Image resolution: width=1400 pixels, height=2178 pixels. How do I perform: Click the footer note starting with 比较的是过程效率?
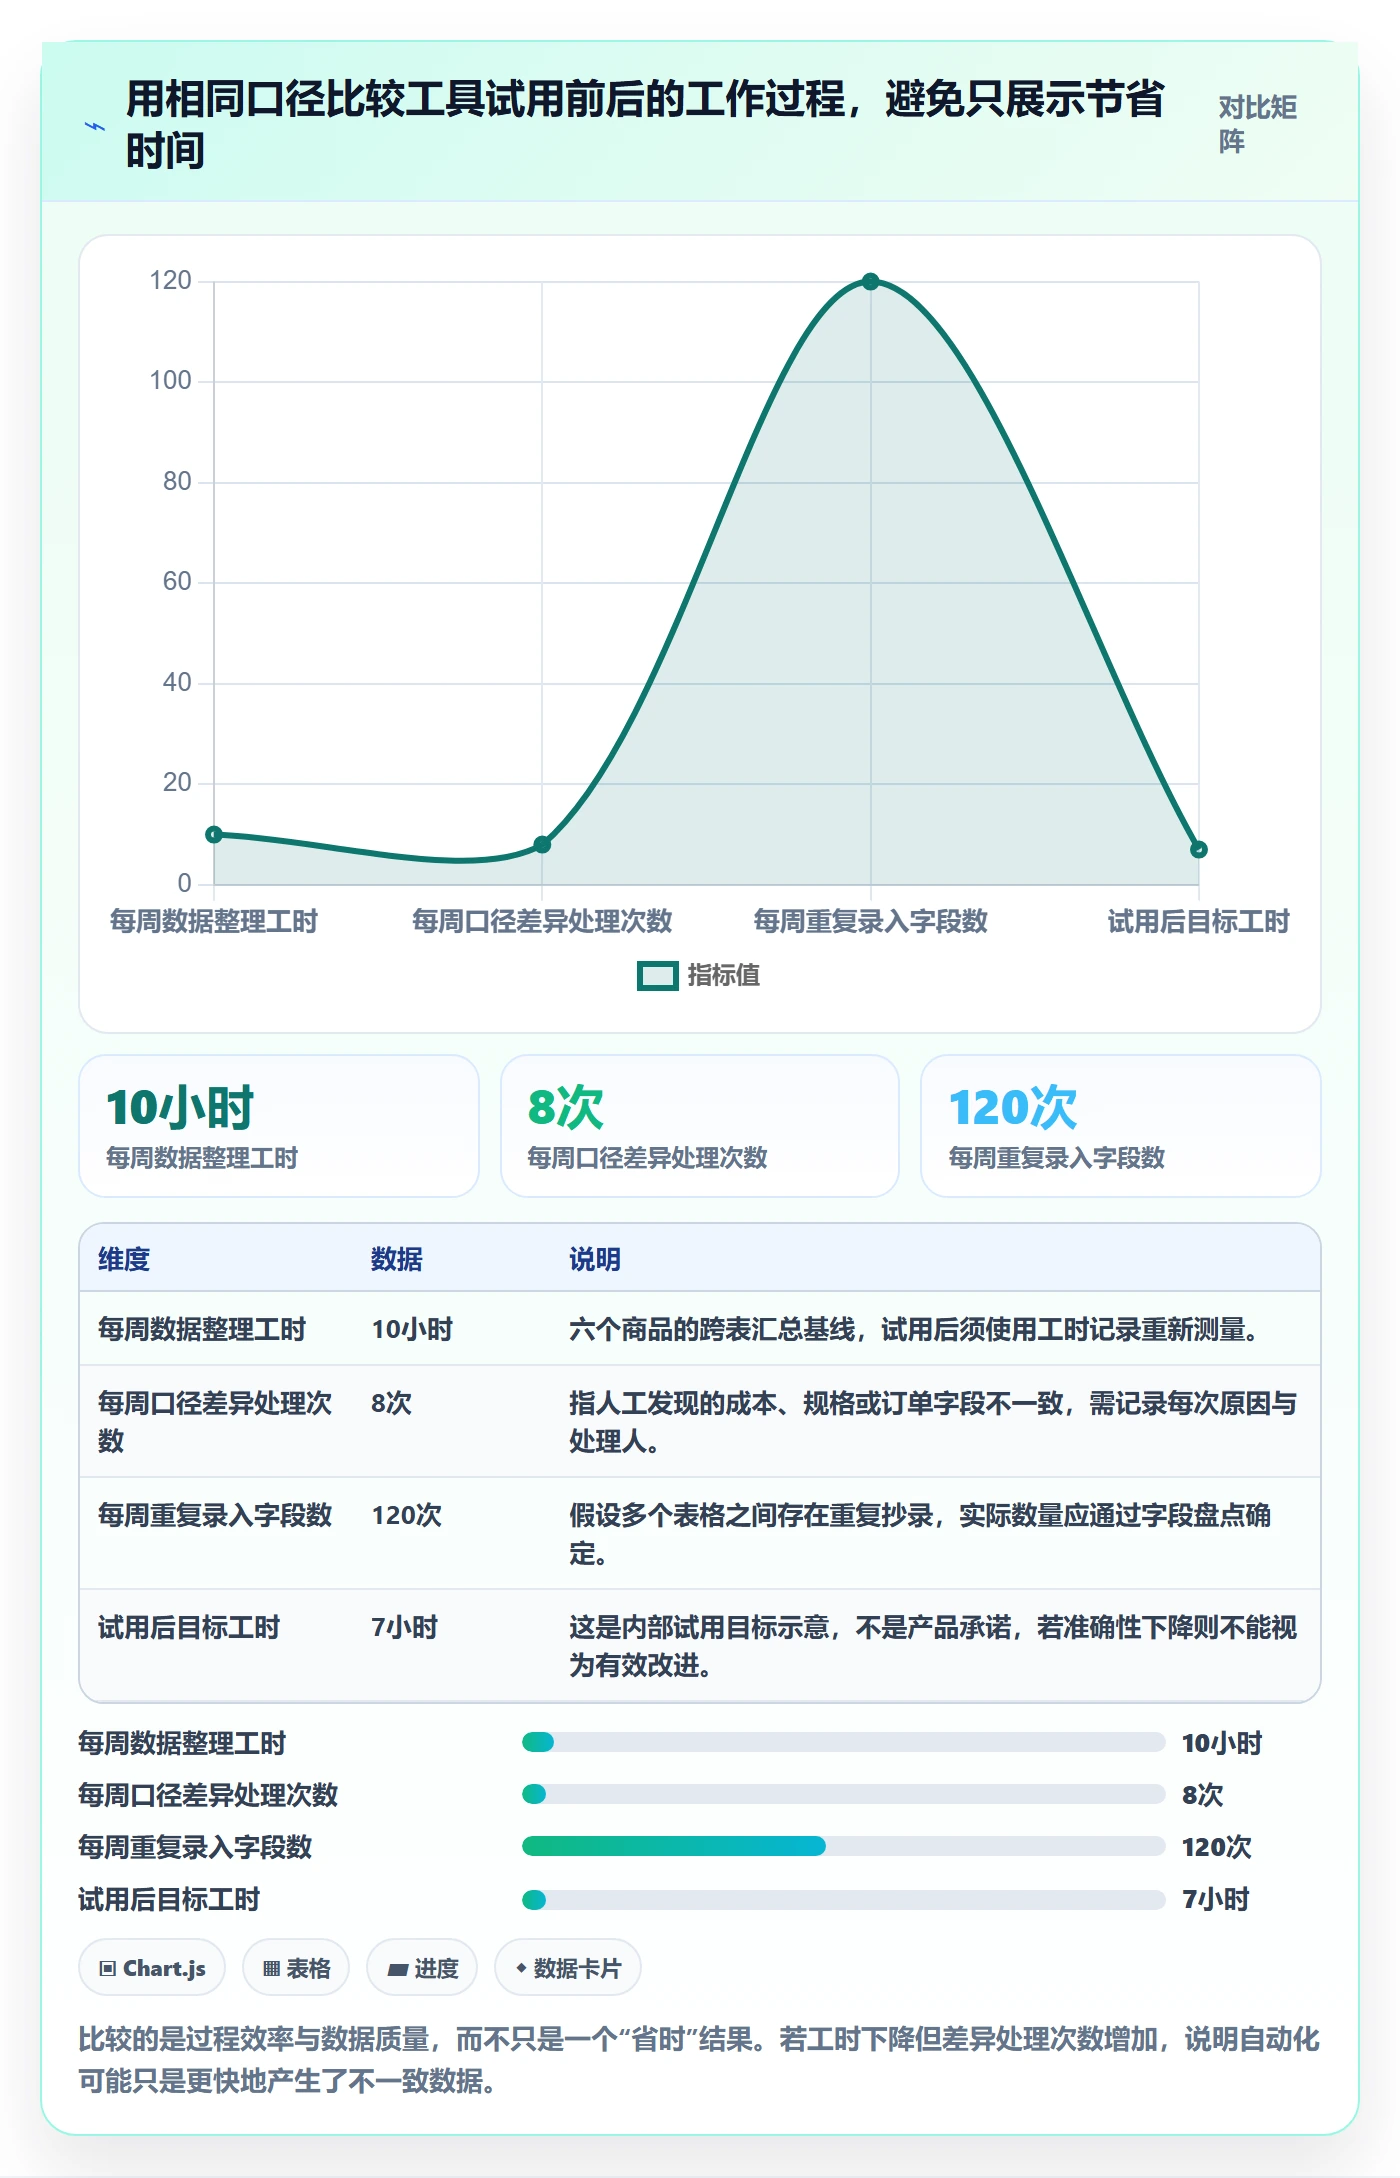[699, 2059]
